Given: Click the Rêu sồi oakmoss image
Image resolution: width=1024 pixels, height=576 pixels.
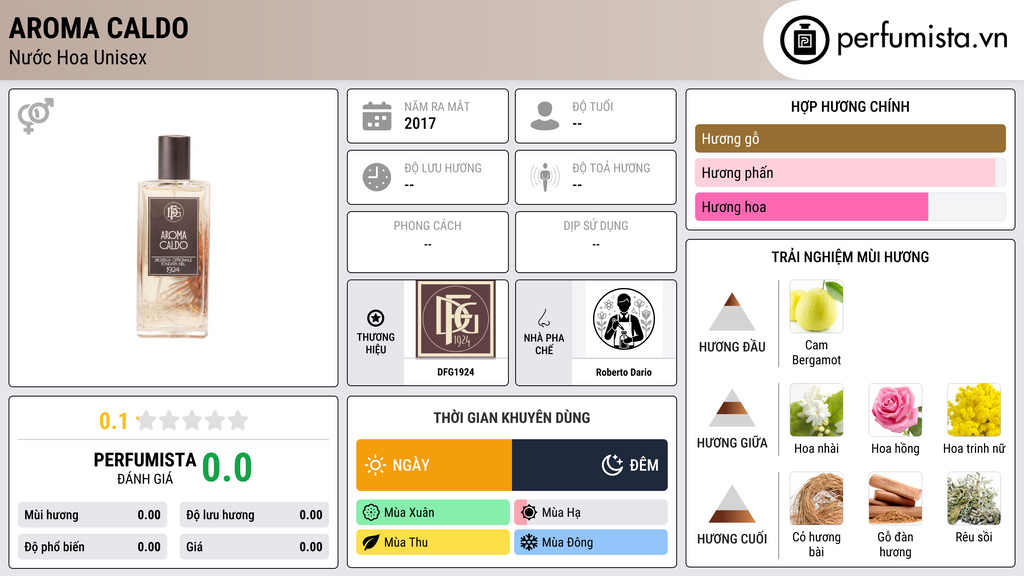Looking at the screenshot, I should [974, 499].
